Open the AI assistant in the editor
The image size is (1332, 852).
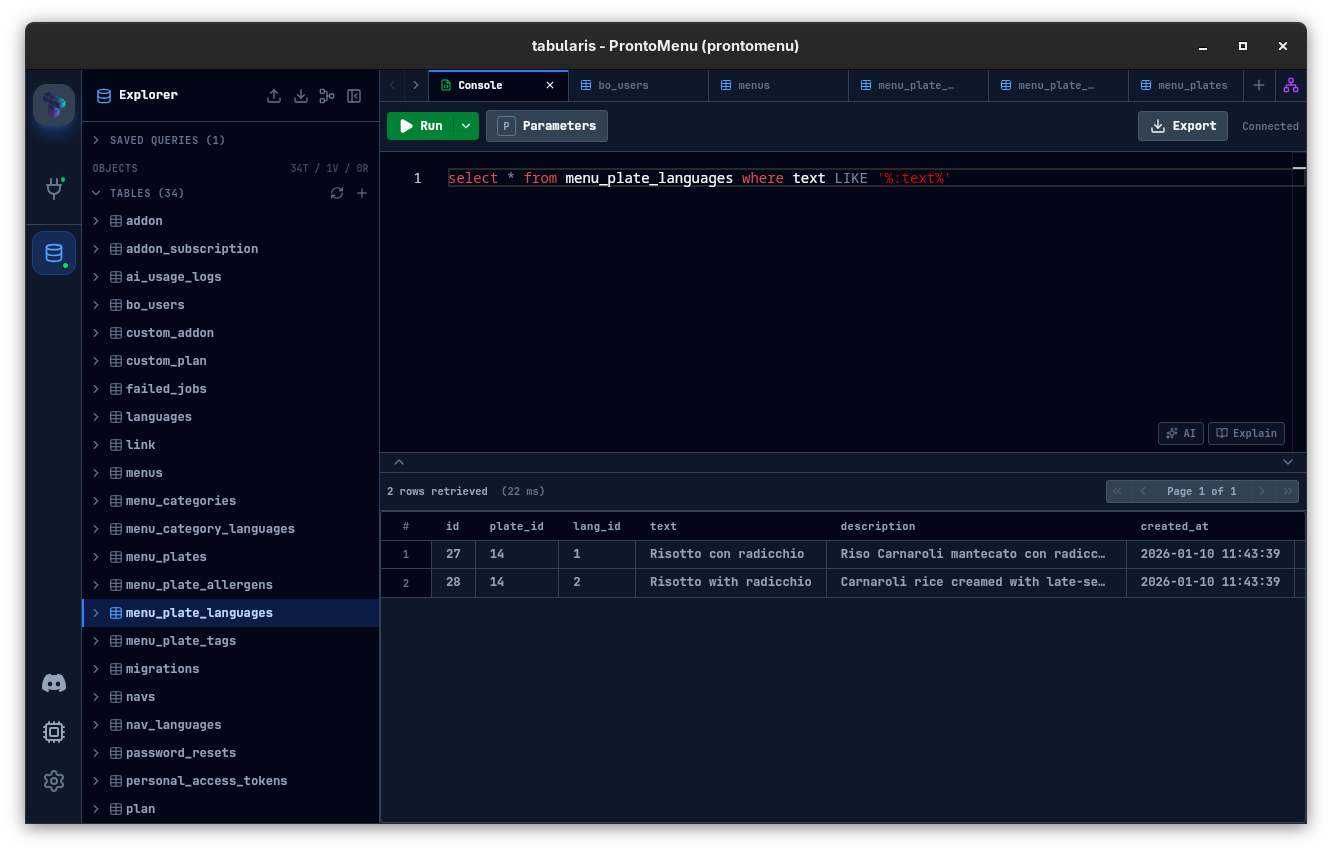(1180, 433)
